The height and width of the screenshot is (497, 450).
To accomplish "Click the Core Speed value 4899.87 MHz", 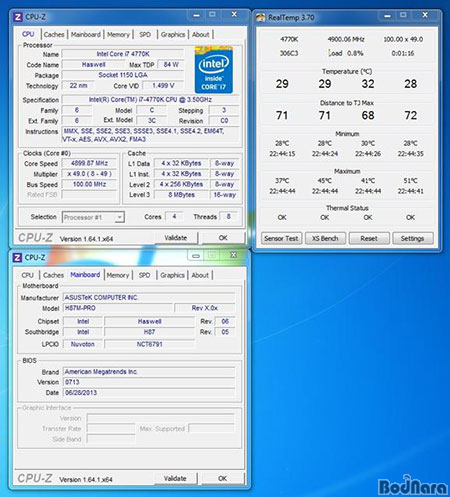I will pyautogui.click(x=89, y=163).
